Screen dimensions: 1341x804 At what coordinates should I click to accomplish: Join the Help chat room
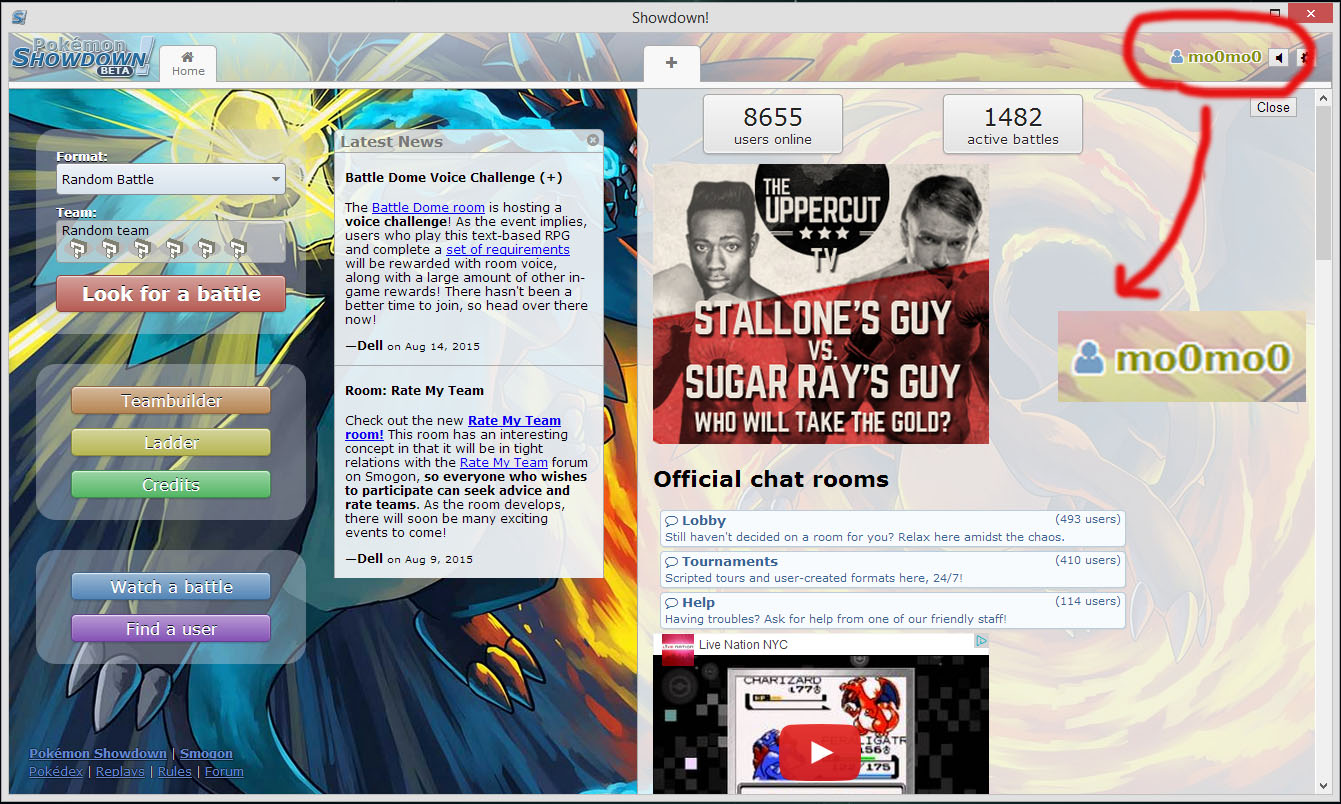point(893,611)
